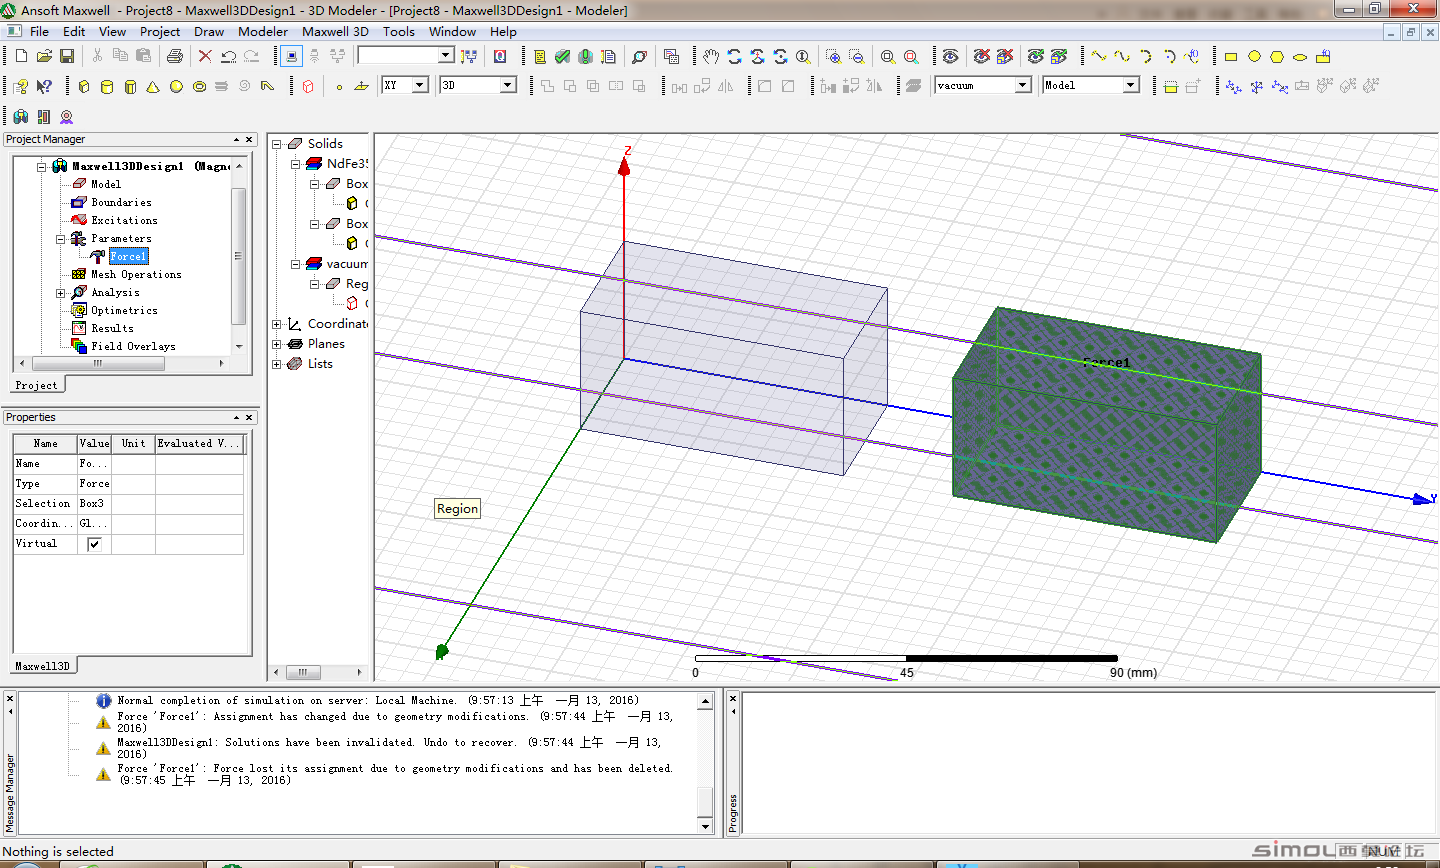Select Mesh Operations in project tree

(136, 275)
